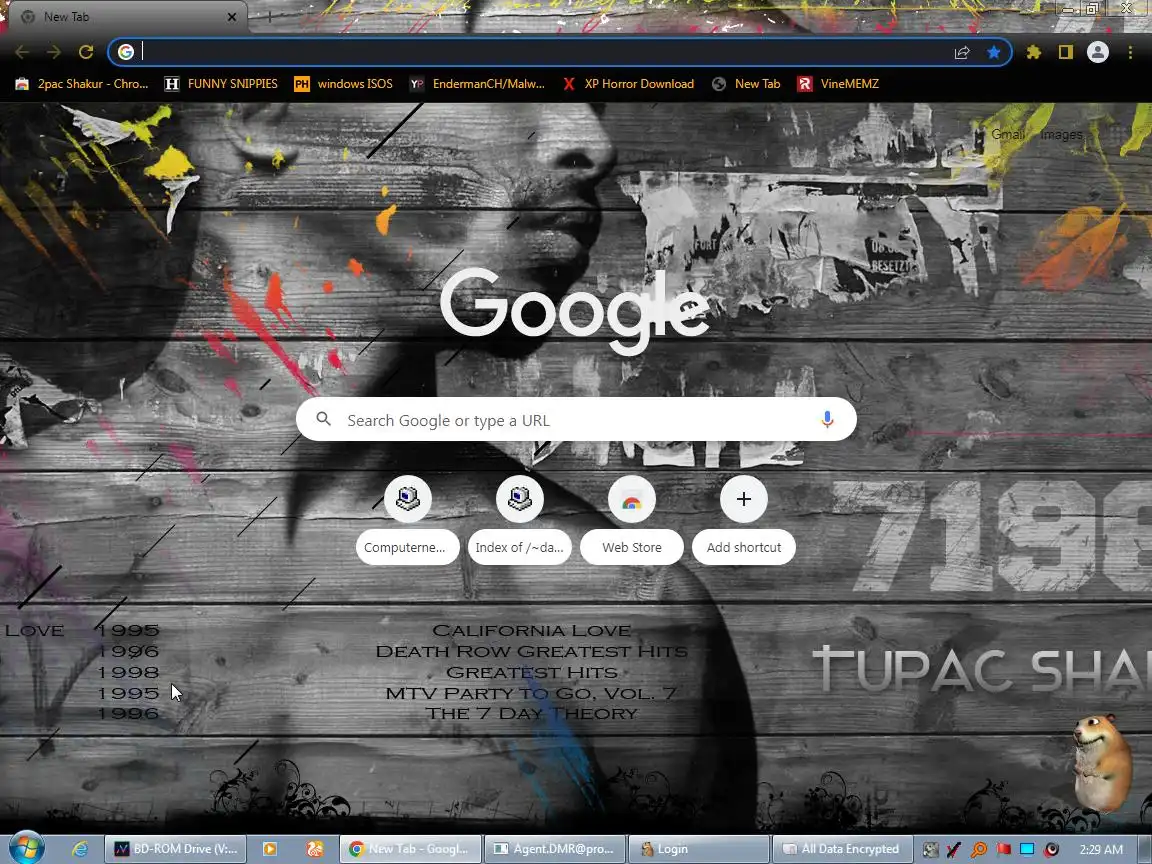
Task: Open the Extensions puzzle icon
Action: [x=1034, y=52]
